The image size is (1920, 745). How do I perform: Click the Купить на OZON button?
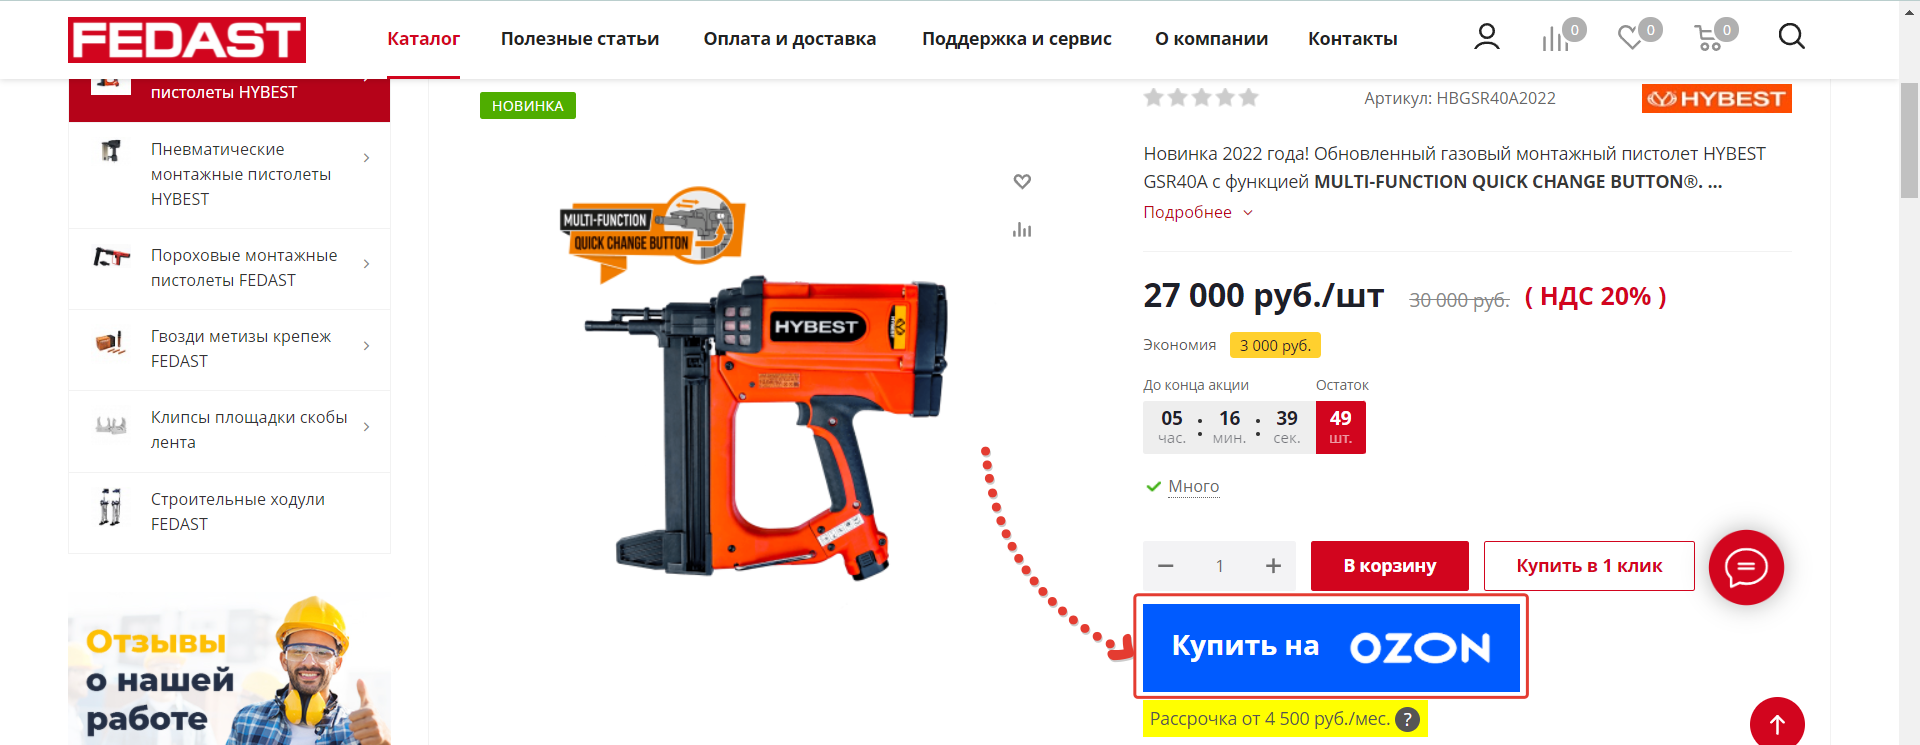coord(1331,647)
